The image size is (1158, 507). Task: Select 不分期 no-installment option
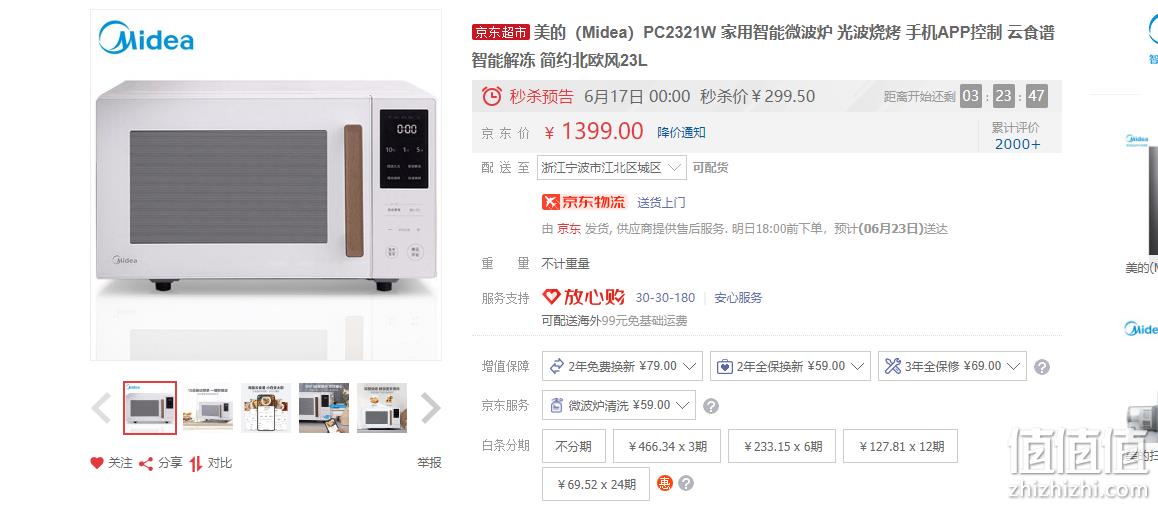[x=574, y=446]
